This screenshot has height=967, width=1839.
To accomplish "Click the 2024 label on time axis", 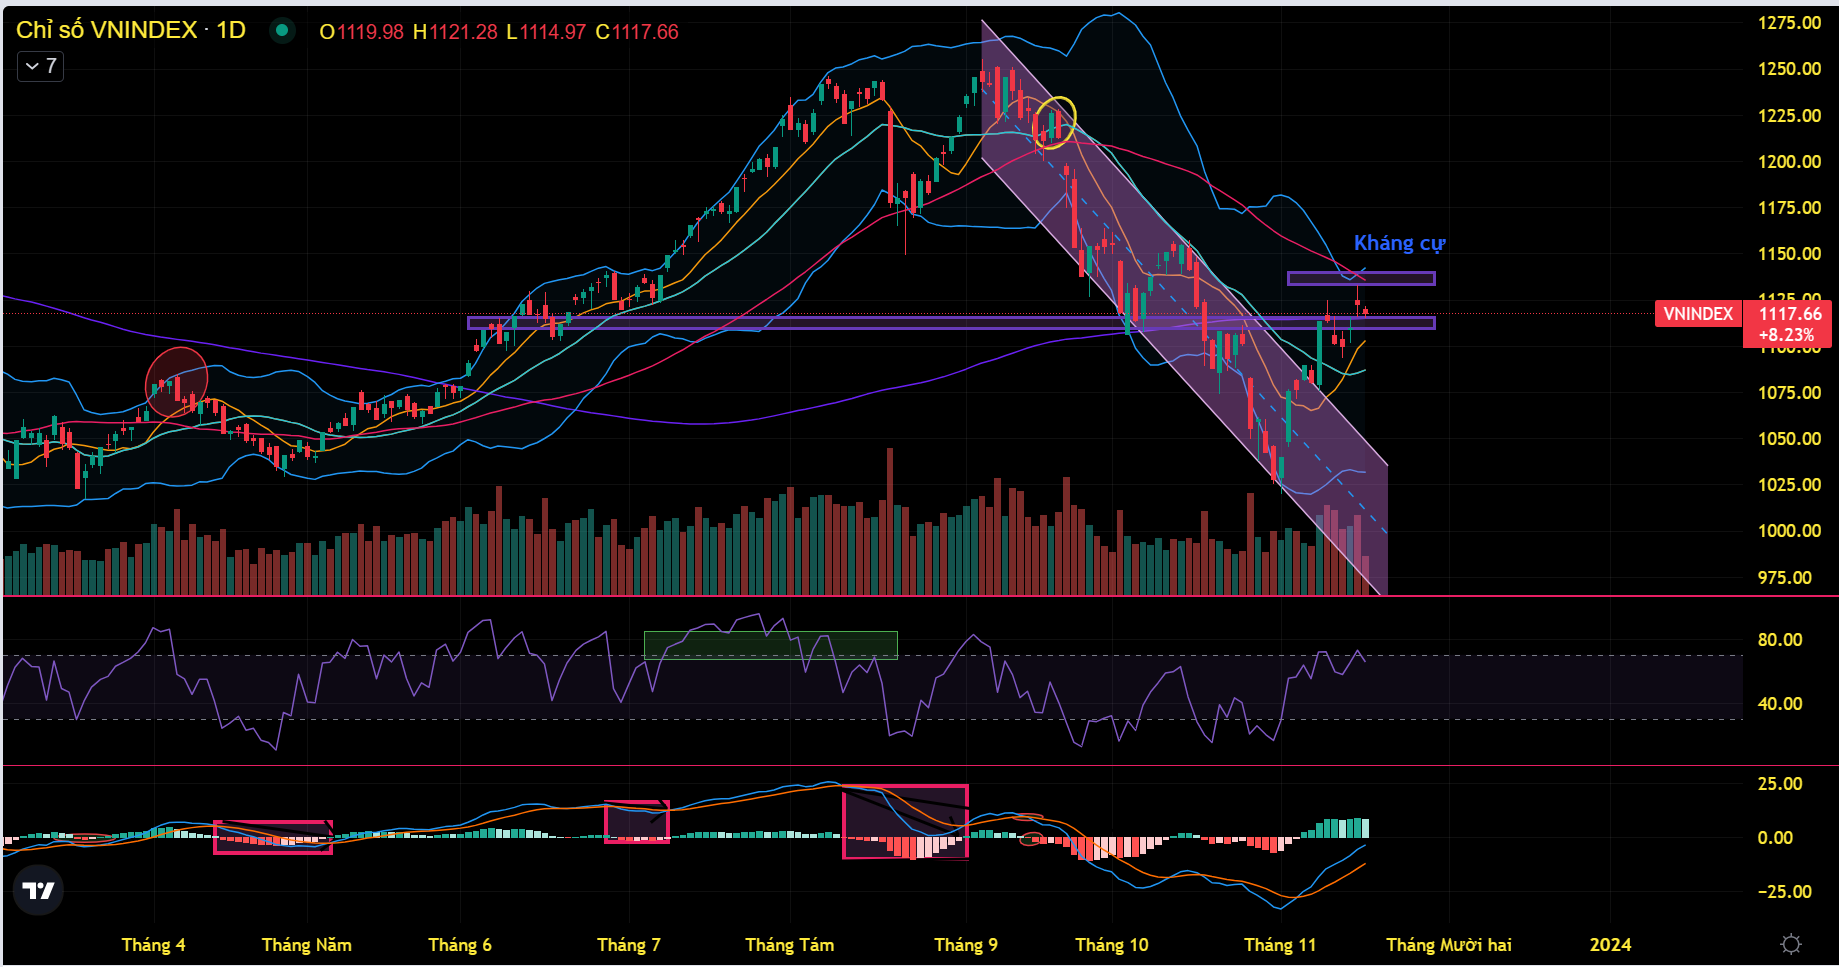I will [x=1610, y=945].
